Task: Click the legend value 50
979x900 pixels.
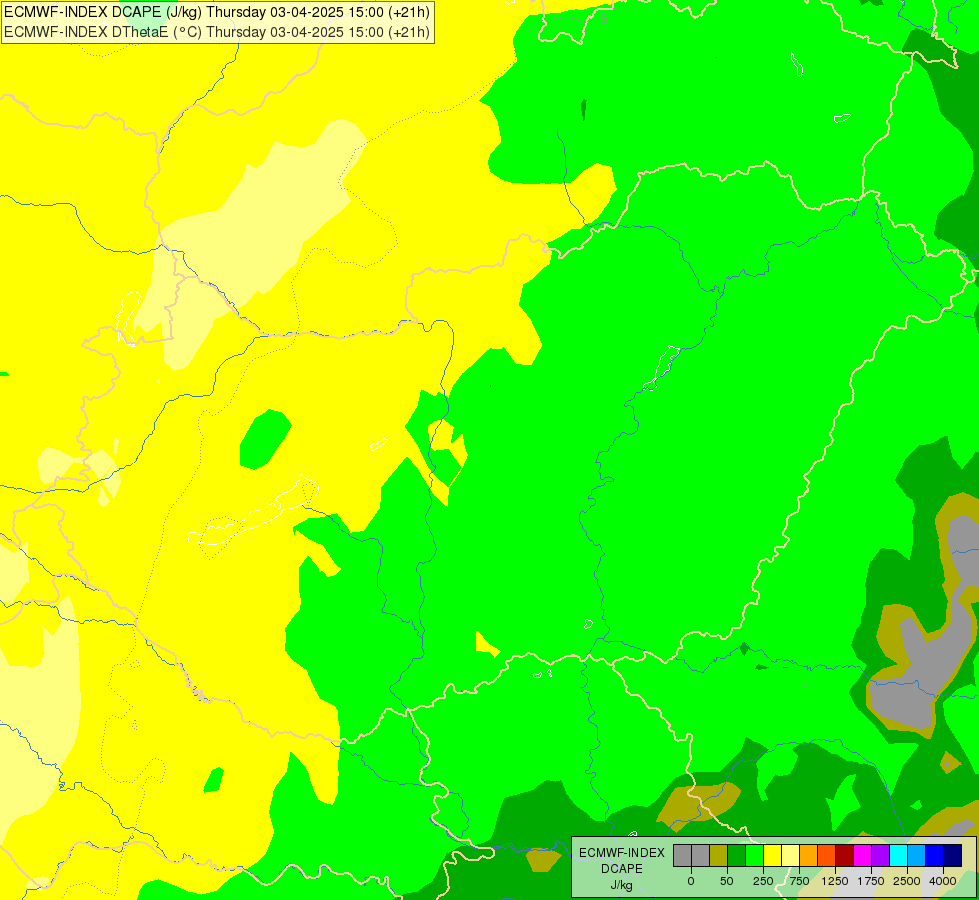Action: (x=727, y=881)
